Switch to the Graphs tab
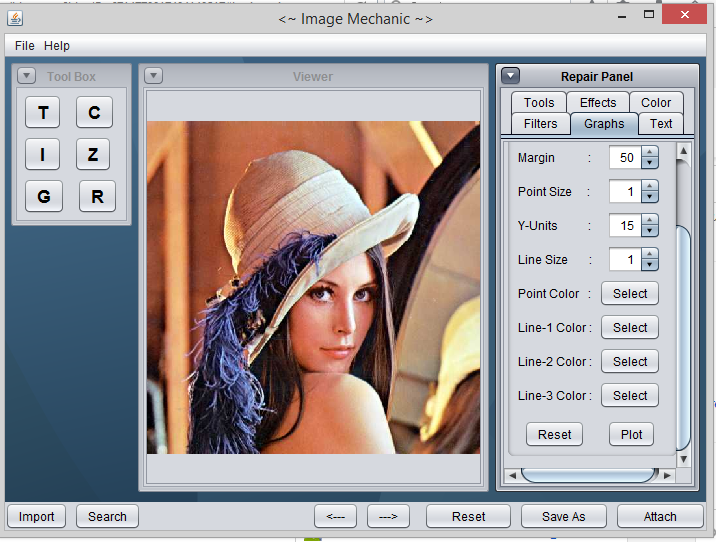 pos(604,124)
